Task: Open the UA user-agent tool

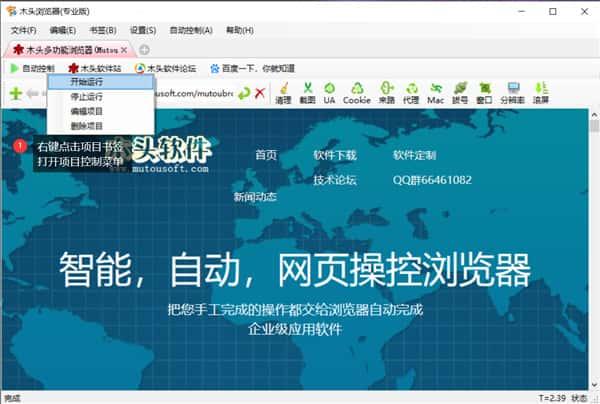Action: (x=329, y=92)
